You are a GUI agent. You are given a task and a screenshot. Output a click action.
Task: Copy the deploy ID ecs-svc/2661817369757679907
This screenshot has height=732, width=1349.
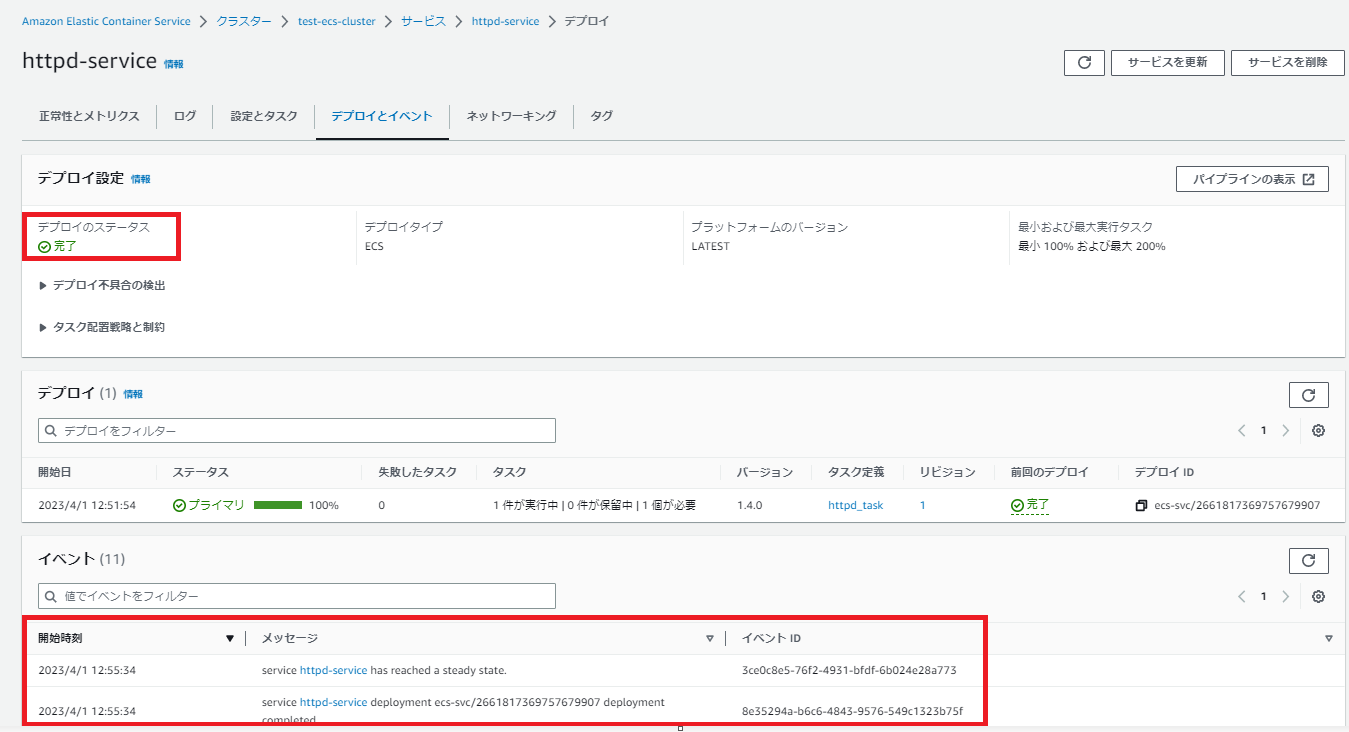click(1141, 506)
